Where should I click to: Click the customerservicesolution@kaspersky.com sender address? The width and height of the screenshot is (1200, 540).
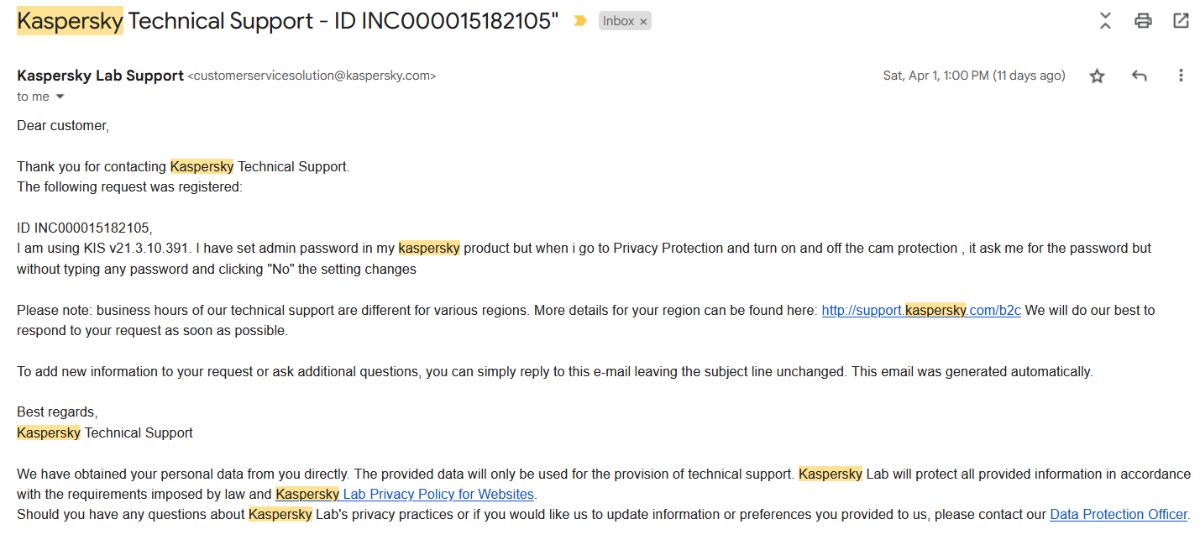[312, 76]
